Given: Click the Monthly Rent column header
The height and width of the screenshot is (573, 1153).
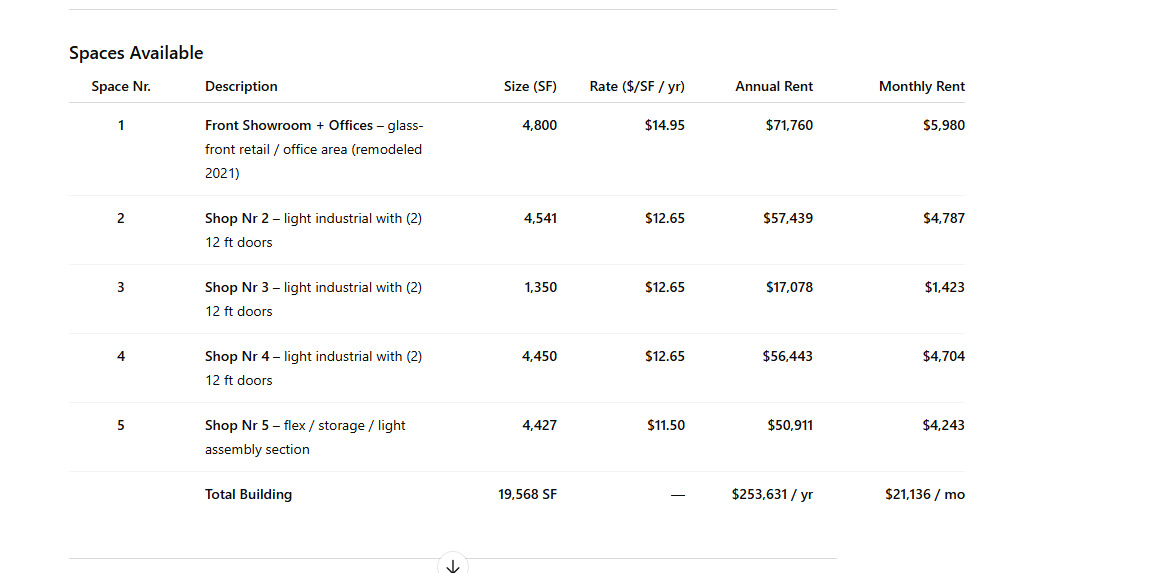Looking at the screenshot, I should tap(921, 86).
